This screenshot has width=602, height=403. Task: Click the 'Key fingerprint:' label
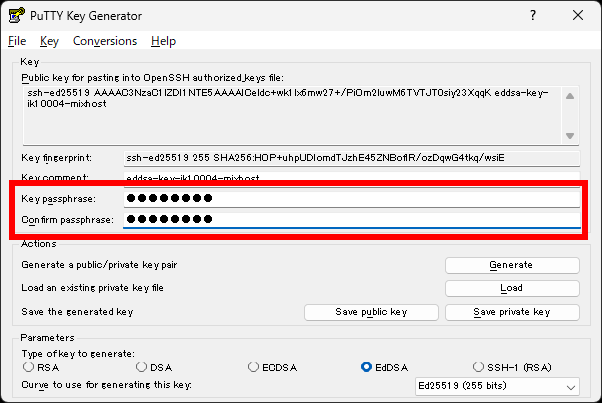(x=56, y=158)
